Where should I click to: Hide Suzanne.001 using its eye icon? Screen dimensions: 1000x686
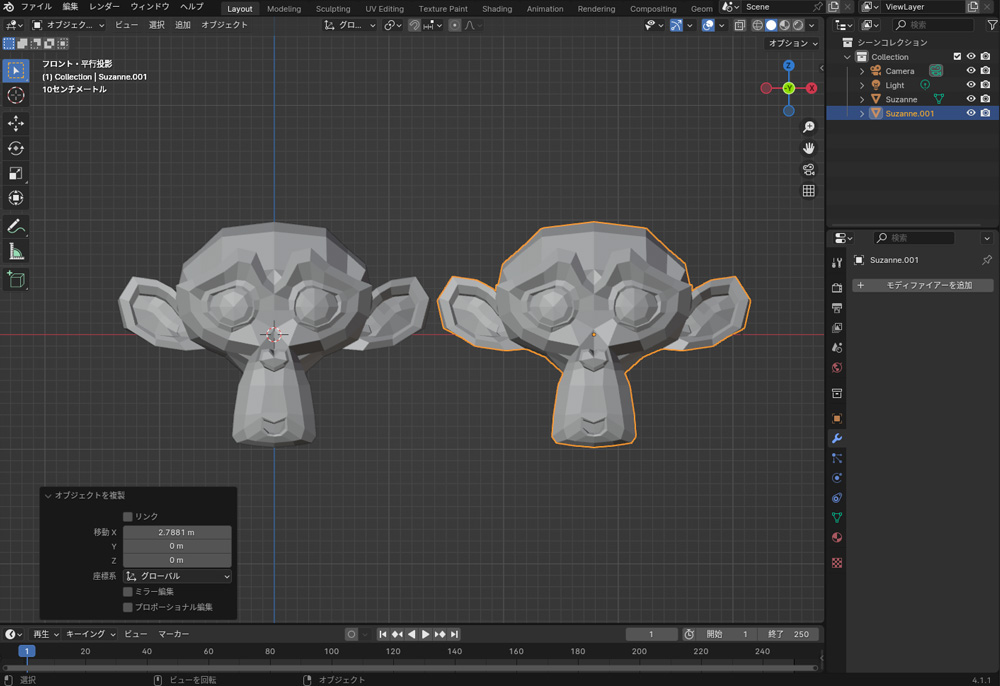970,113
